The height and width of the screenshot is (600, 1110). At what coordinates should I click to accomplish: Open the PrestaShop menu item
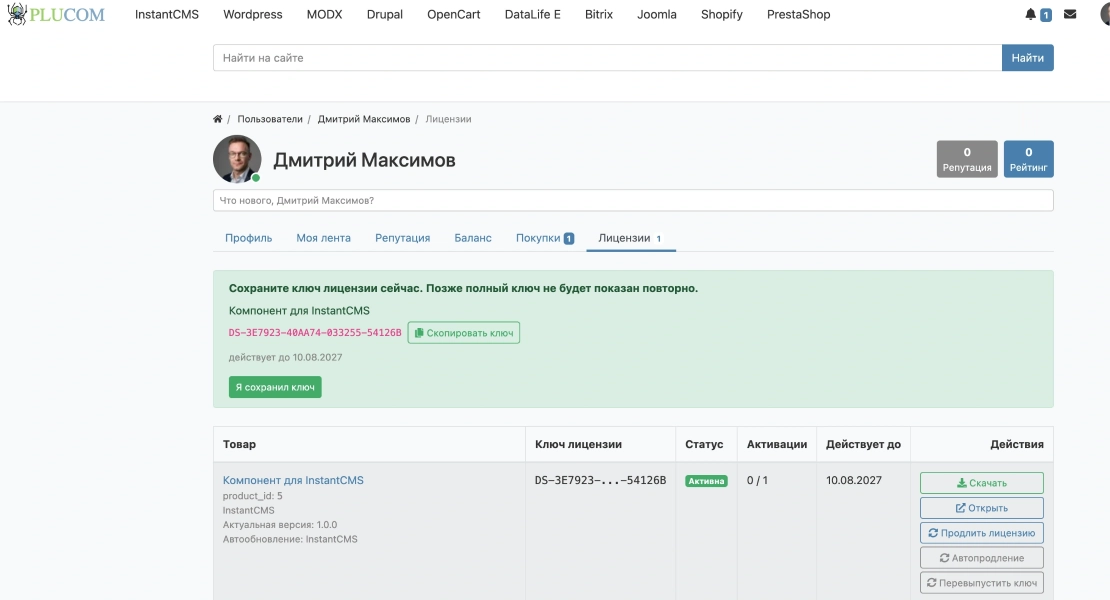[799, 14]
